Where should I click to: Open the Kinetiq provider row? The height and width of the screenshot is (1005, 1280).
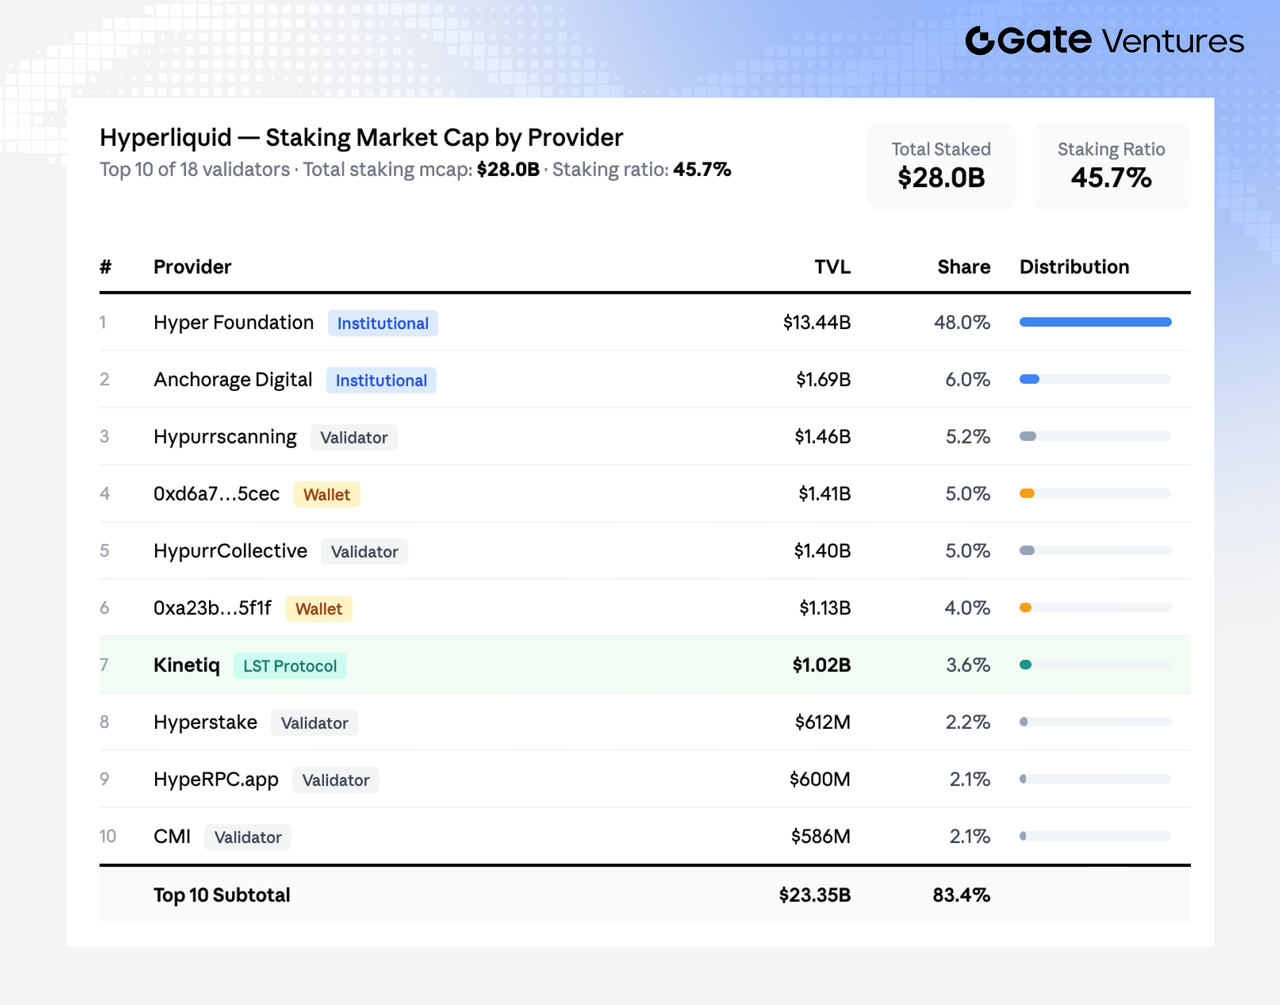pos(645,665)
